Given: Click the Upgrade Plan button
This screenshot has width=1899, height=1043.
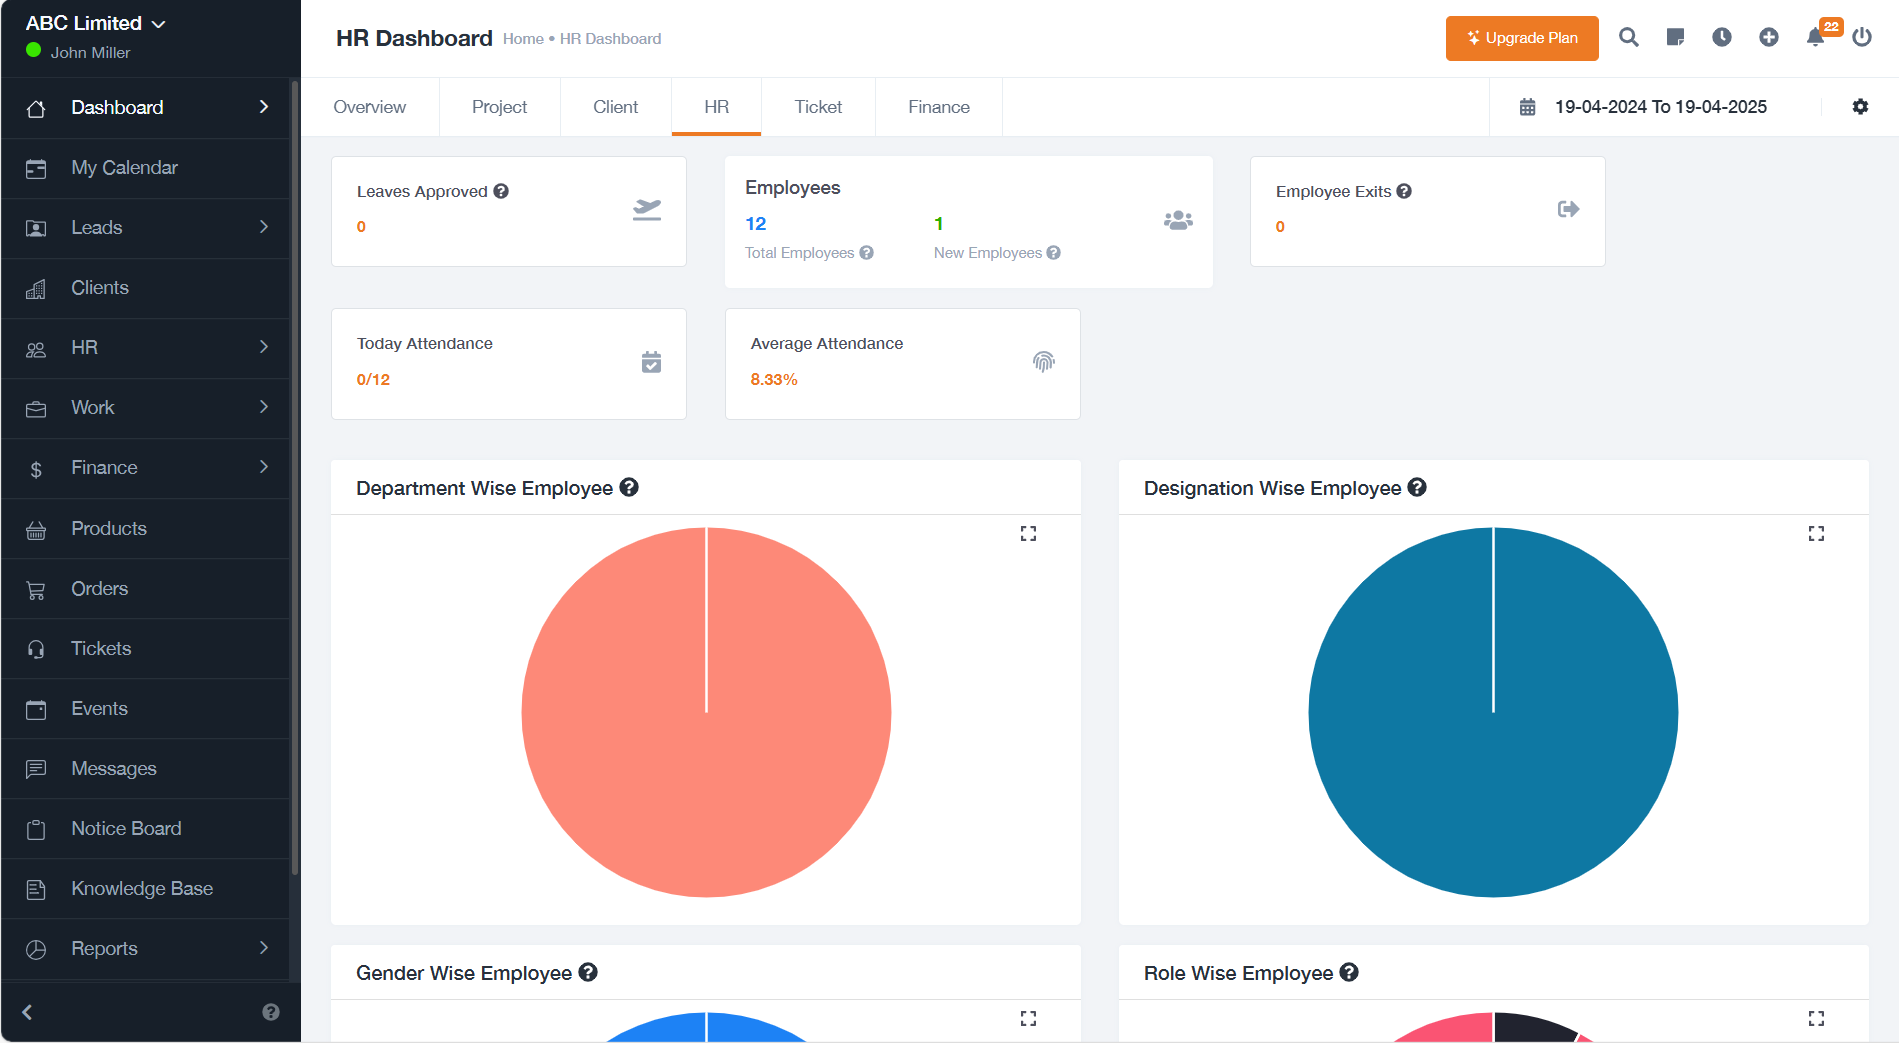Looking at the screenshot, I should pos(1521,38).
